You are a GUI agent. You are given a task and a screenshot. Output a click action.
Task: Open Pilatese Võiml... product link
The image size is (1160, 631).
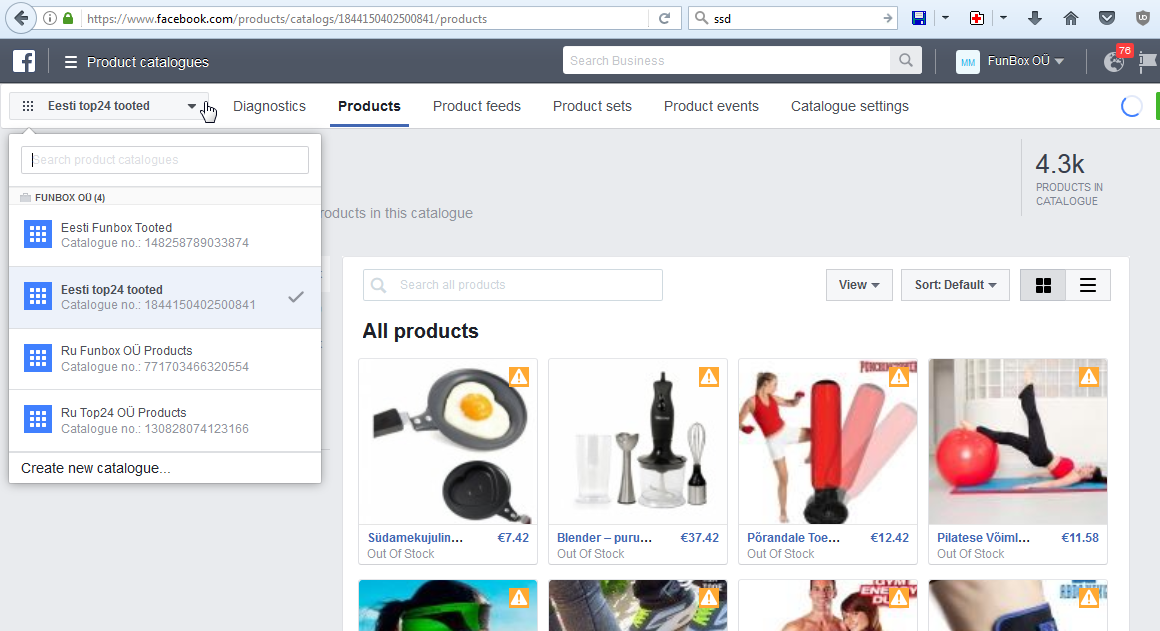(x=983, y=538)
